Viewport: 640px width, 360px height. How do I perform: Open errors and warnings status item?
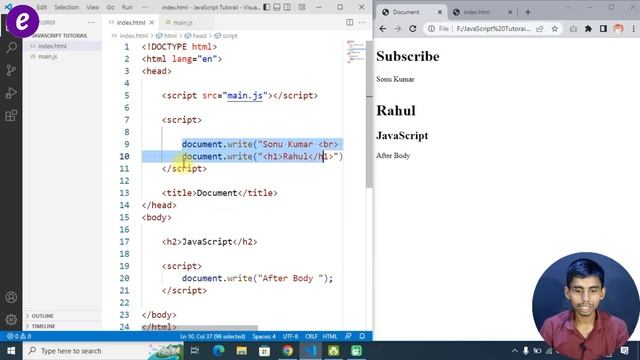[19, 336]
